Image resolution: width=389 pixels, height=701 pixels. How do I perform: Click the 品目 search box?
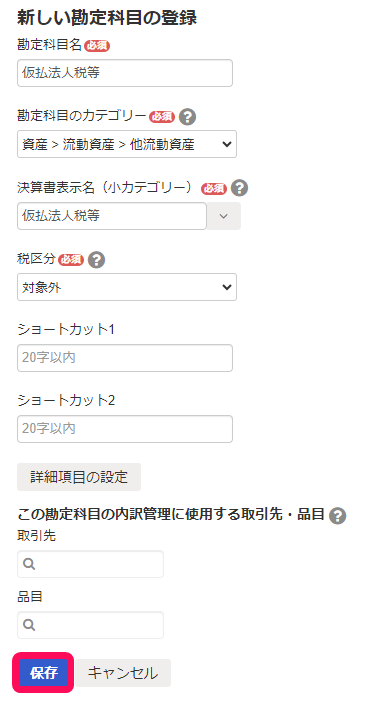pyautogui.click(x=90, y=625)
